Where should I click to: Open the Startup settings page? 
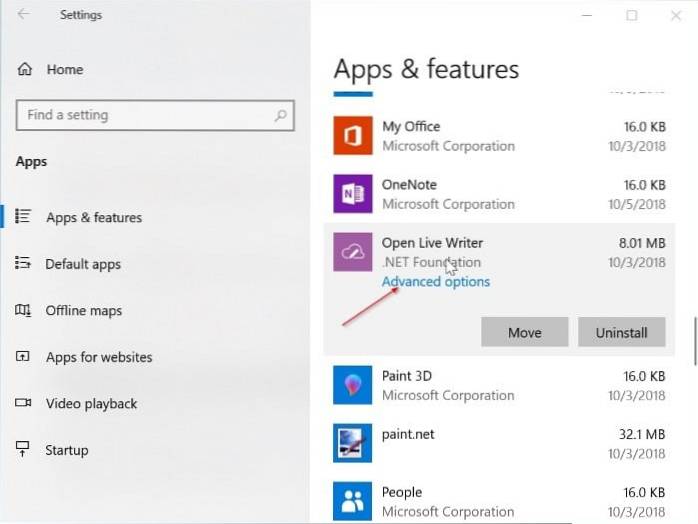[66, 450]
